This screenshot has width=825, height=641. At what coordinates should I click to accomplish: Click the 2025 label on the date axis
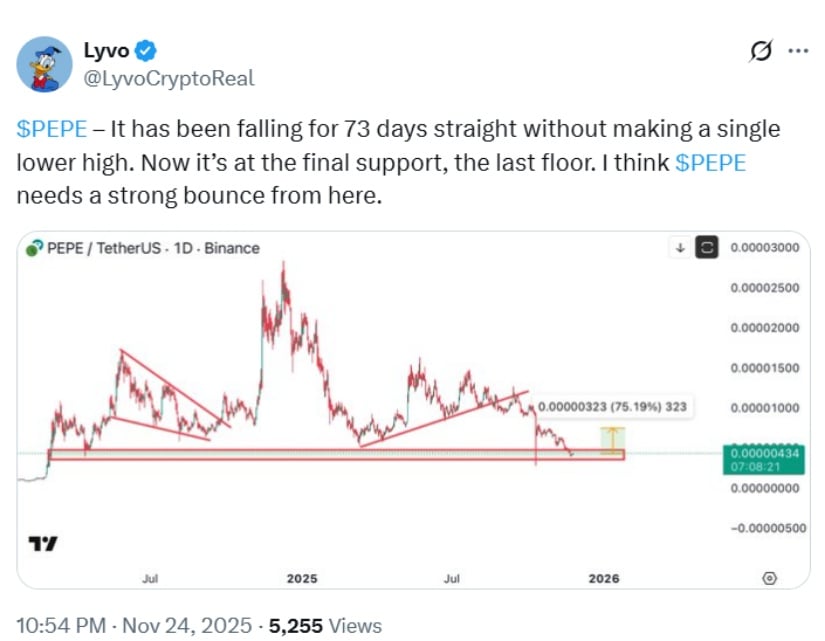pos(300,578)
